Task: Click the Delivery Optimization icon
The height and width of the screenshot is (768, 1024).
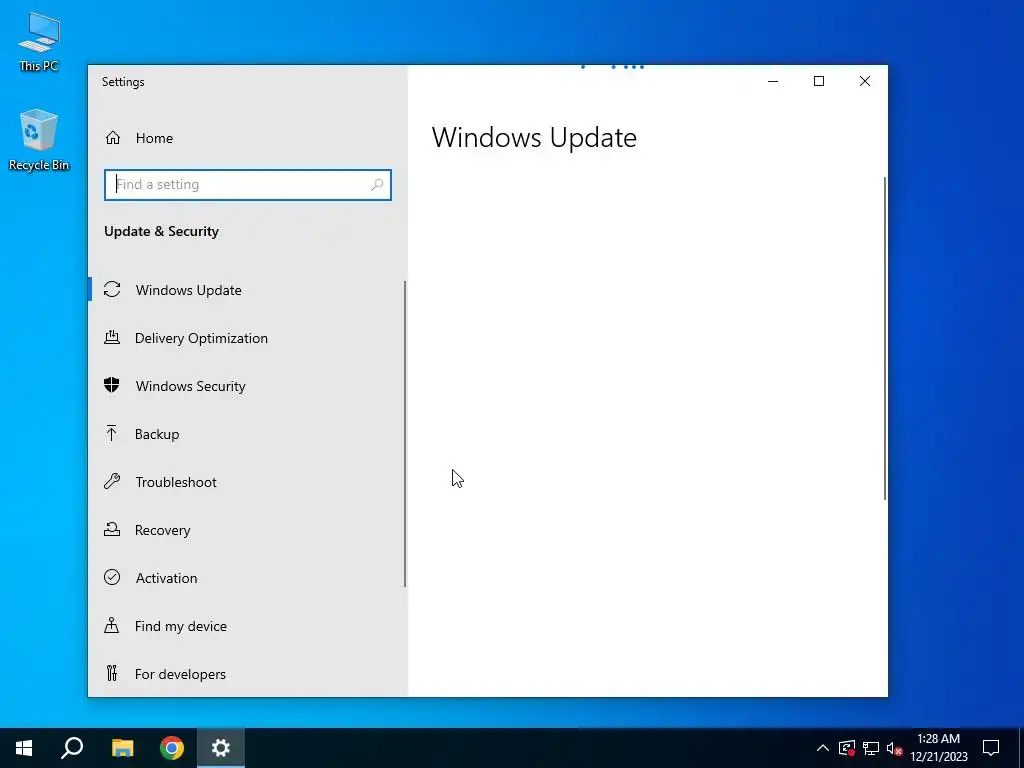Action: 112,338
